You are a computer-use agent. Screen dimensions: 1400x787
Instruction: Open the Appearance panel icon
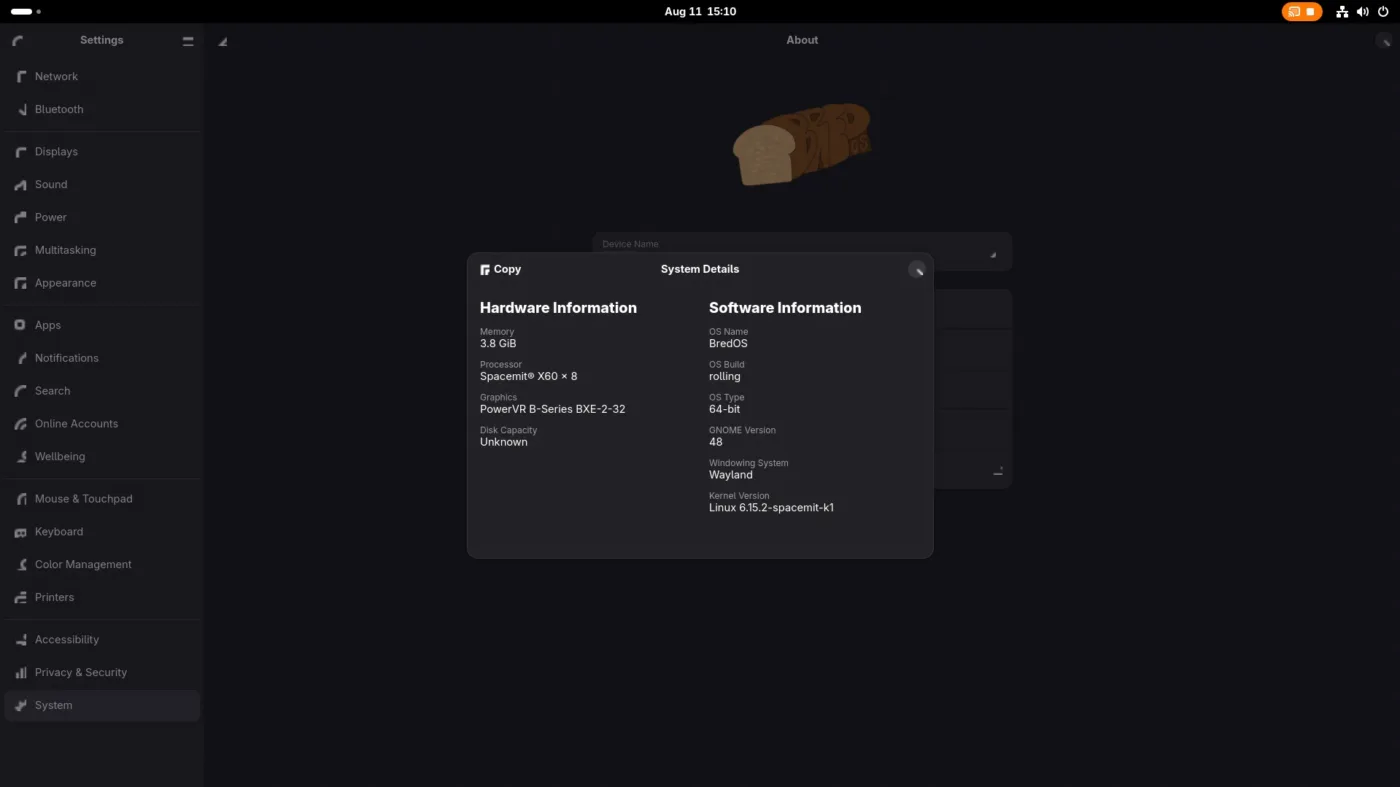coord(20,284)
